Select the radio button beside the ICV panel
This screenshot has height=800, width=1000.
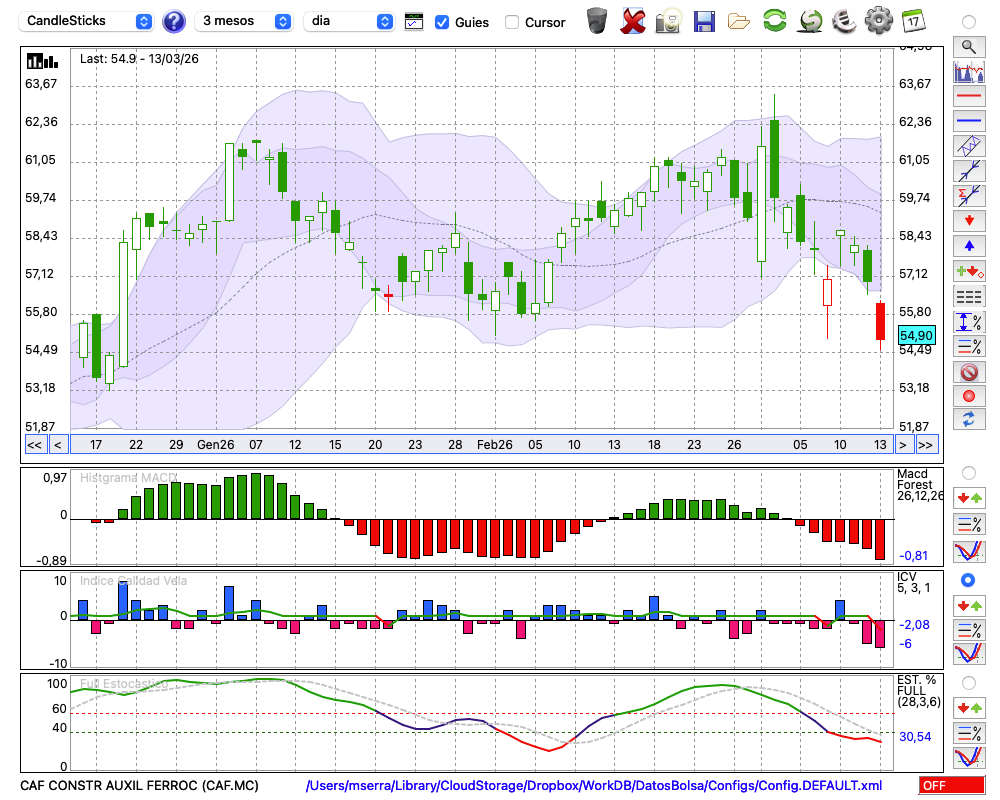click(968, 580)
